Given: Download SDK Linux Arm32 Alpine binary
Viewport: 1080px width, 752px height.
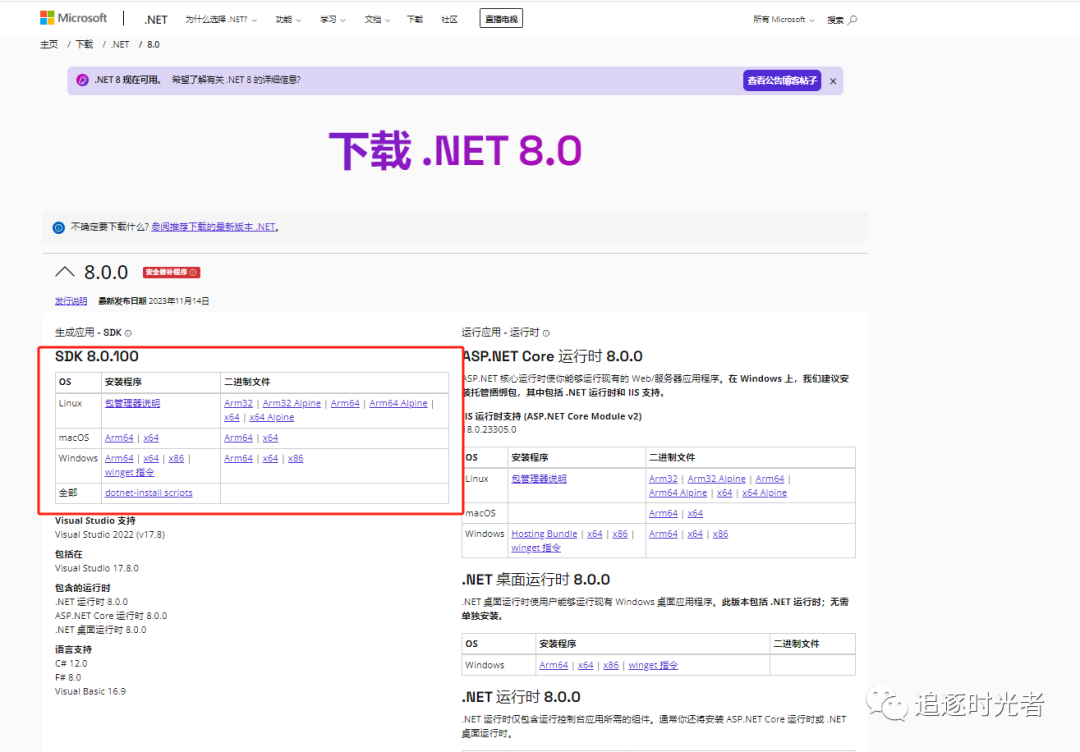Looking at the screenshot, I should pyautogui.click(x=291, y=403).
